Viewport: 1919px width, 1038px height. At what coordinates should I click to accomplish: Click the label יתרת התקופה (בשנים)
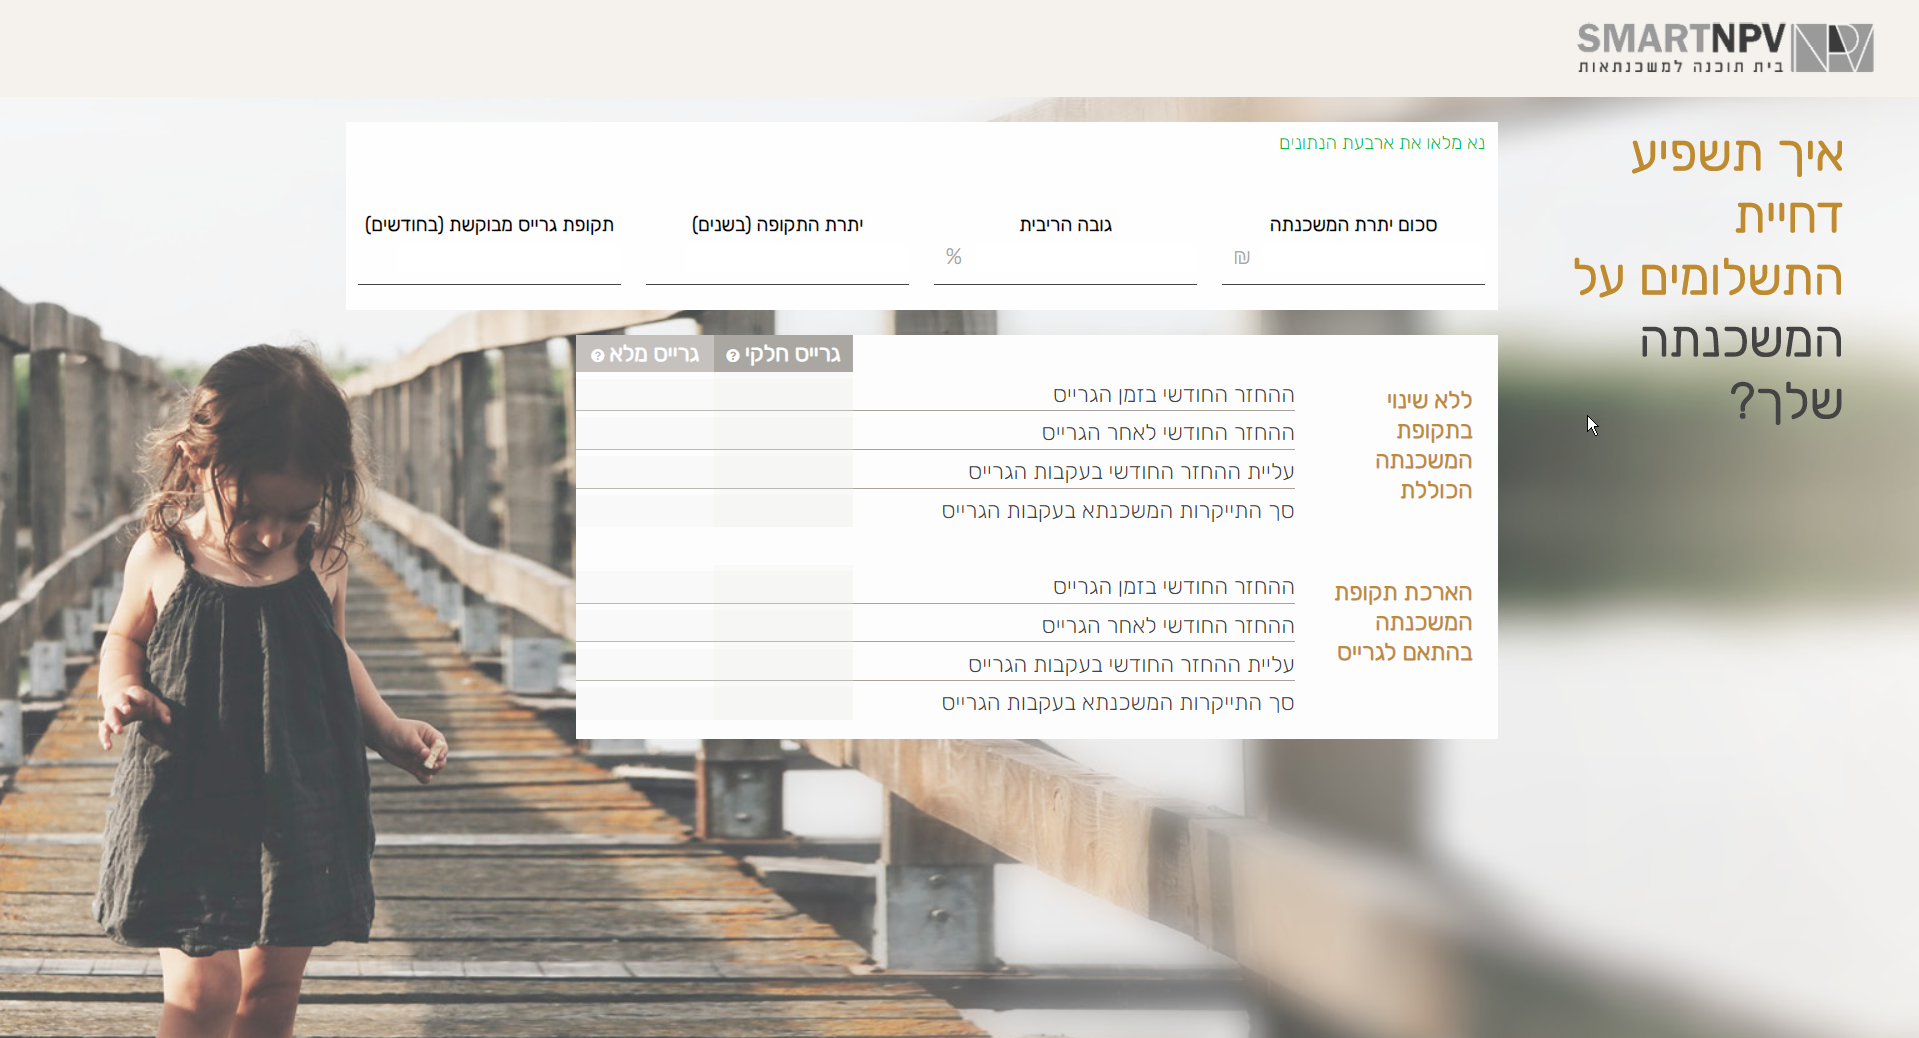(x=777, y=225)
